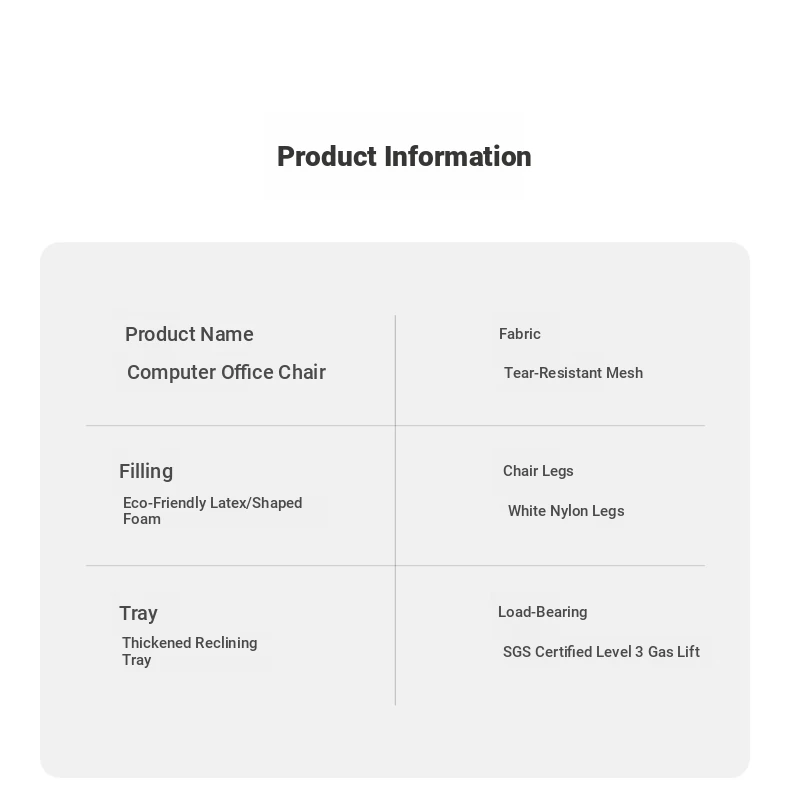Select the Load-Bearing label
The image size is (790, 809).
542,612
